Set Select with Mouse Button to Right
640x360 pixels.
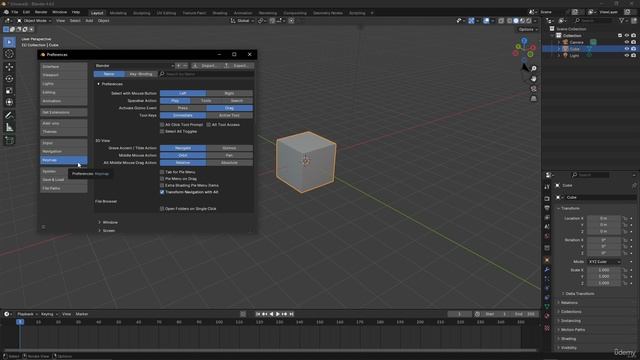click(x=229, y=93)
